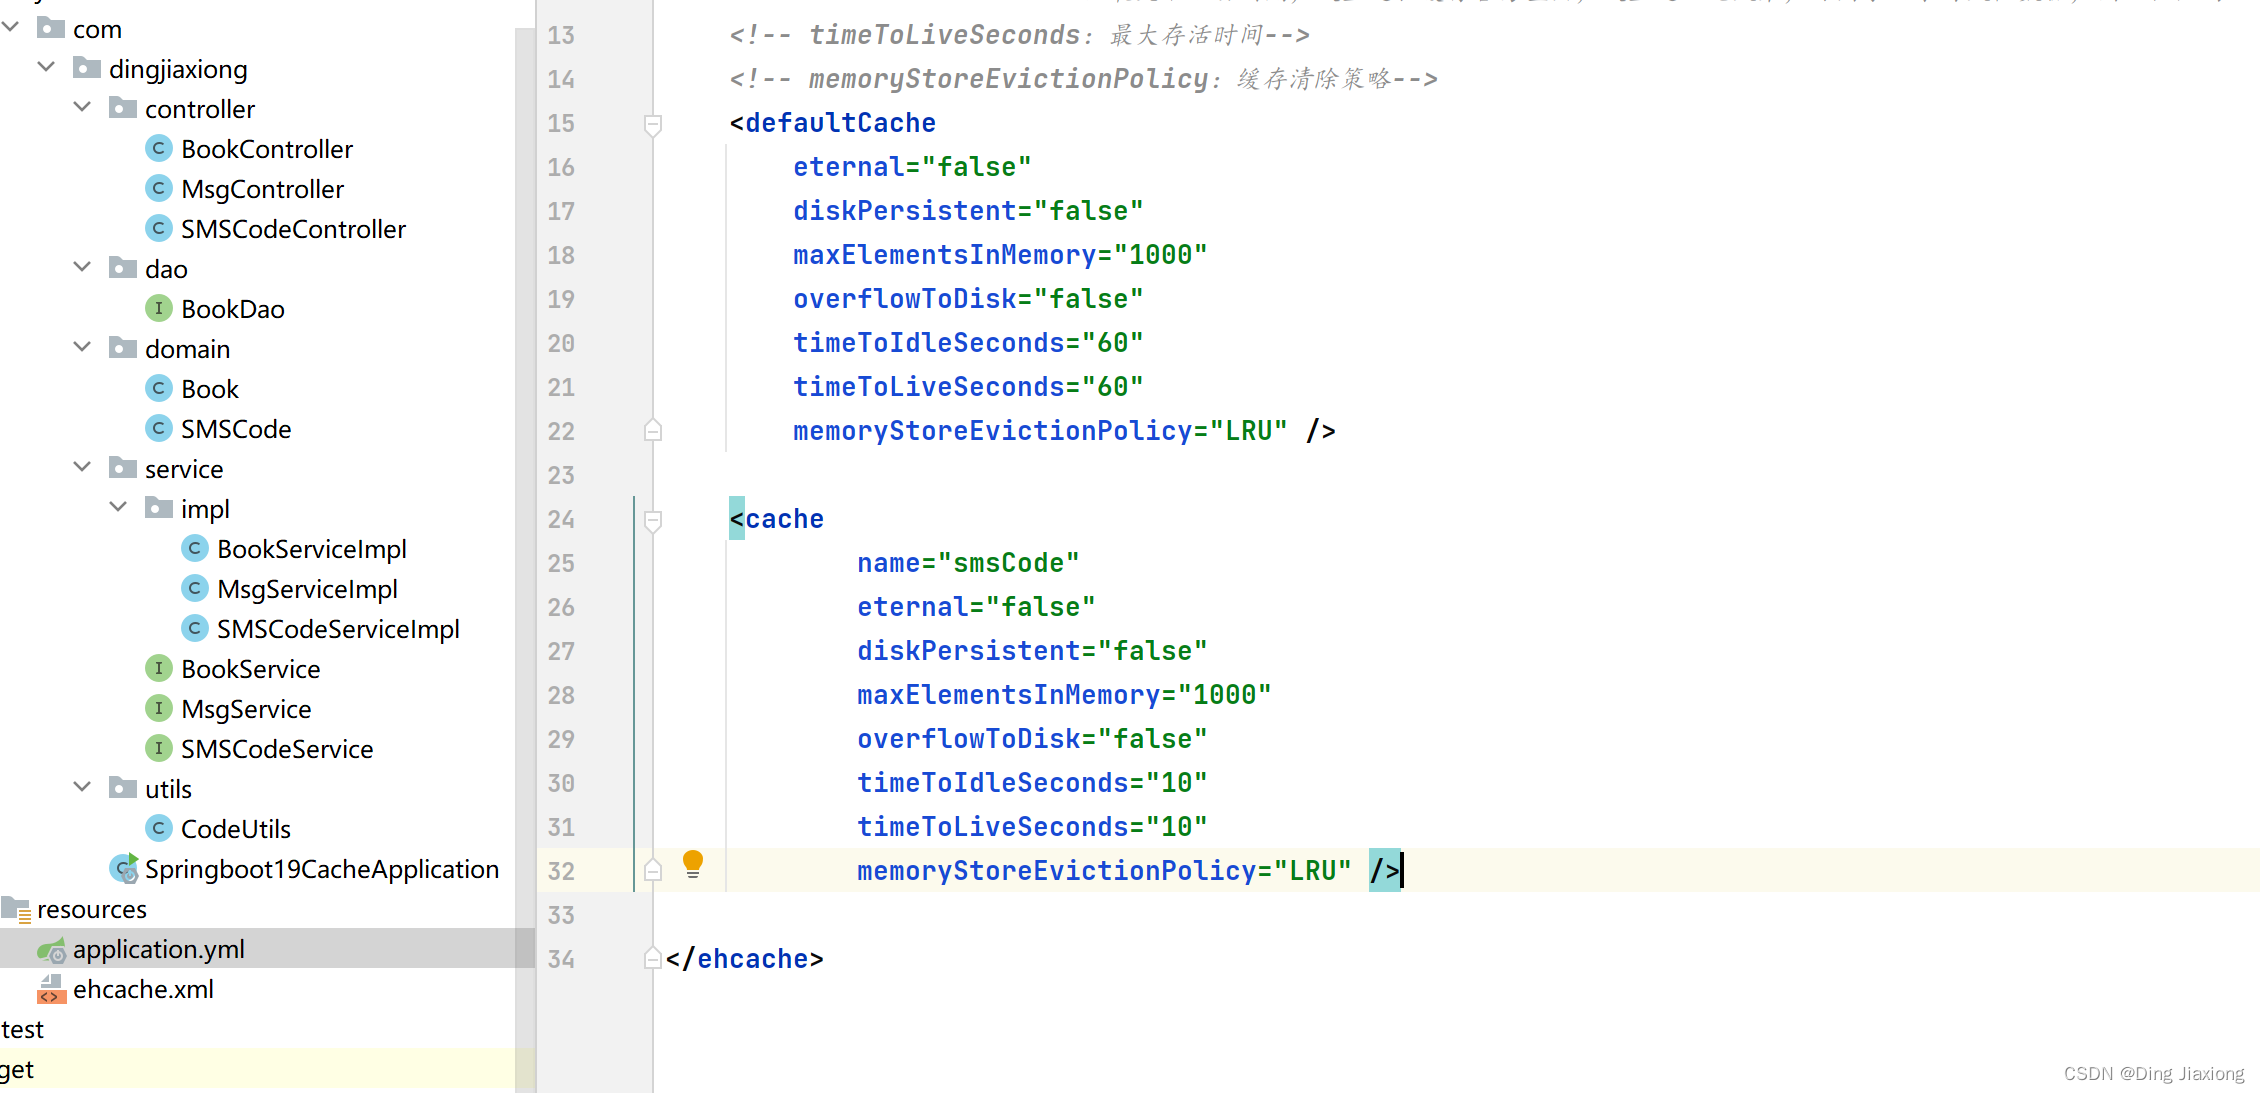Open Springboot19CacheApplication in the tree

pos(322,869)
